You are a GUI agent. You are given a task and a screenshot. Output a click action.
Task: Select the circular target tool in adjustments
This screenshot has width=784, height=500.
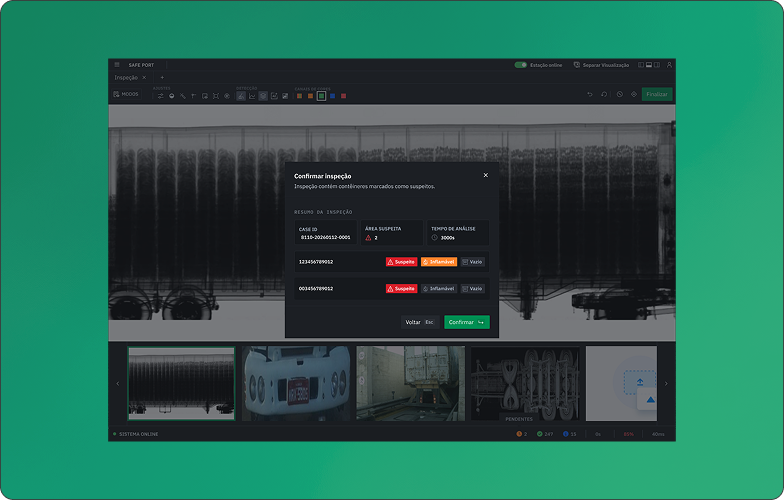tap(226, 96)
